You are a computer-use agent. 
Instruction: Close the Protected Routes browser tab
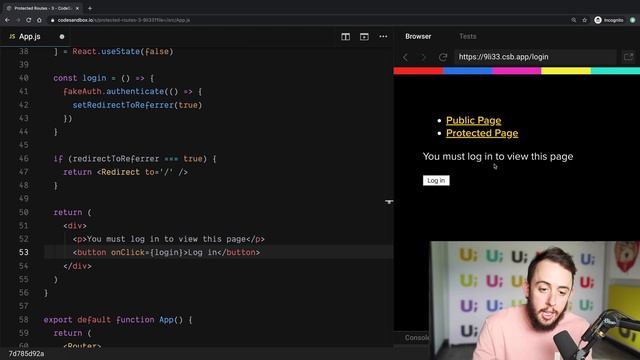click(77, 8)
